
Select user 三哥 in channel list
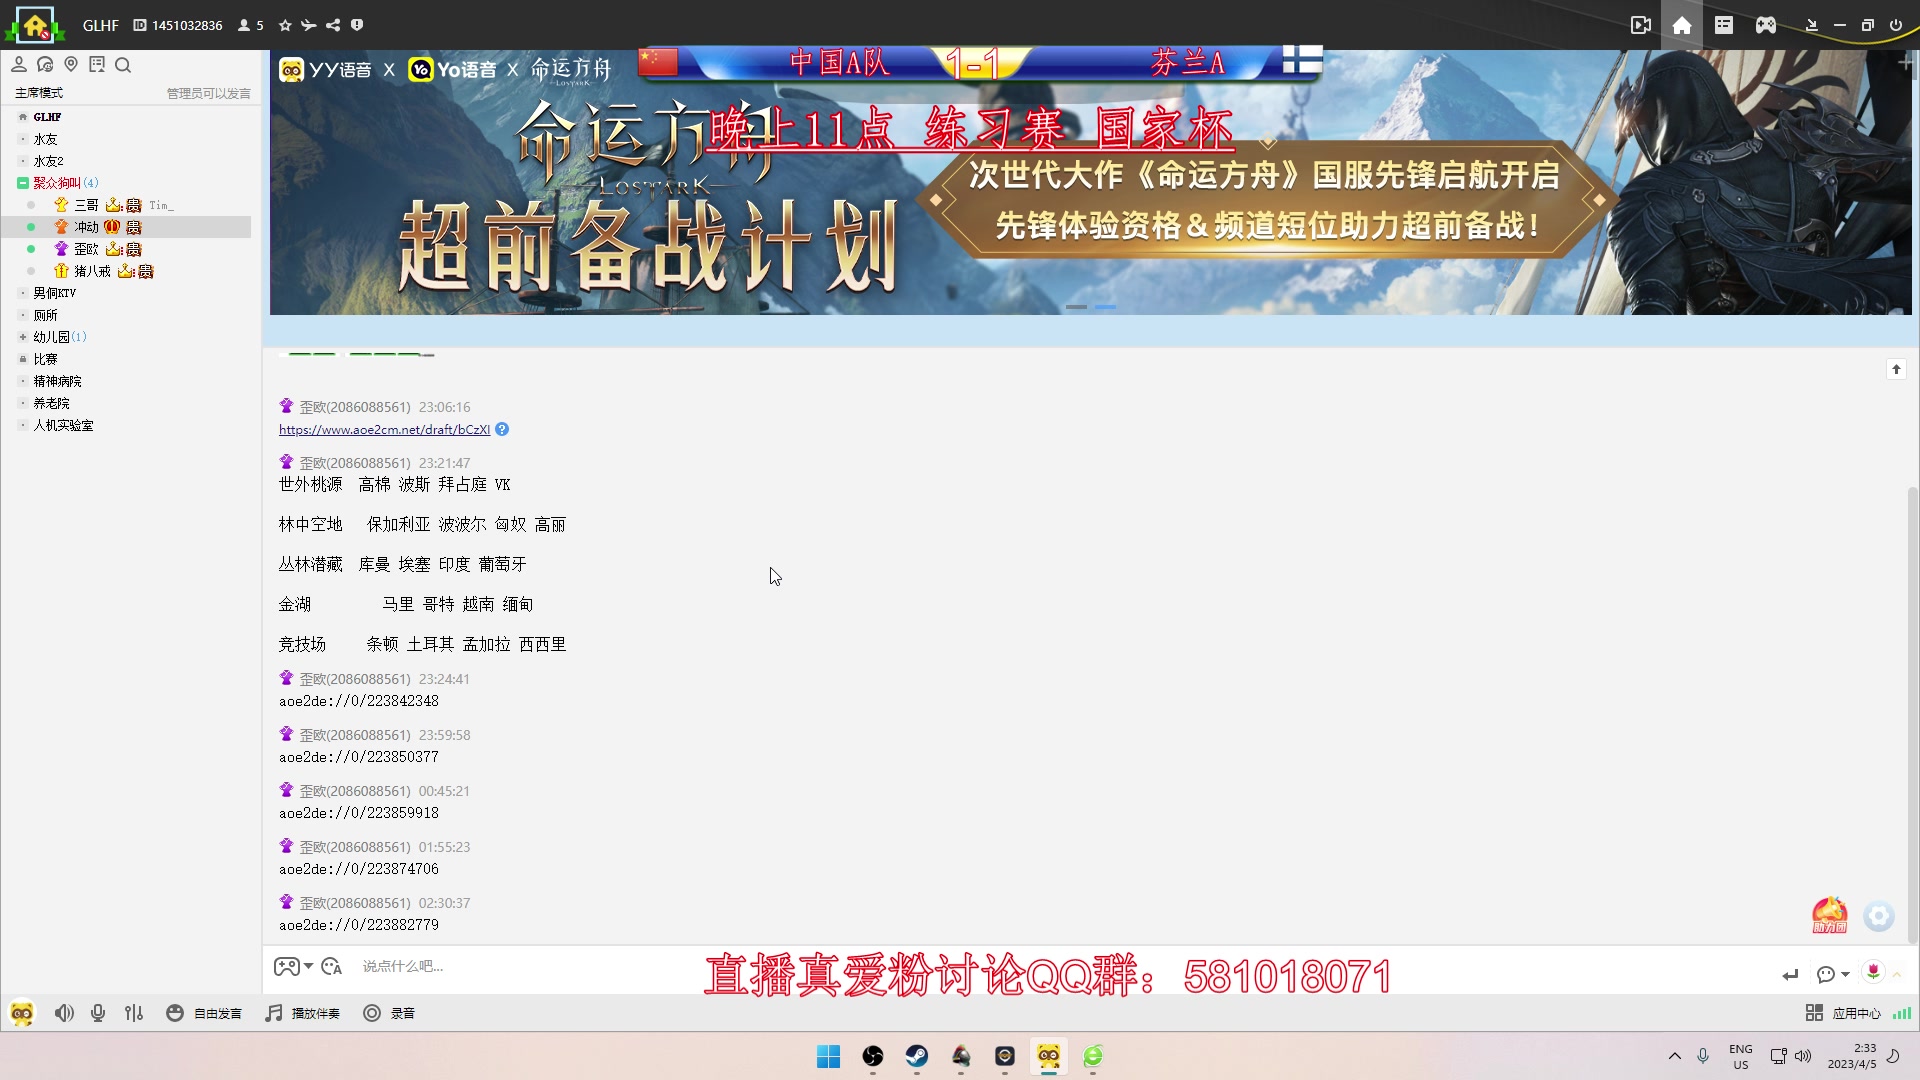point(86,205)
